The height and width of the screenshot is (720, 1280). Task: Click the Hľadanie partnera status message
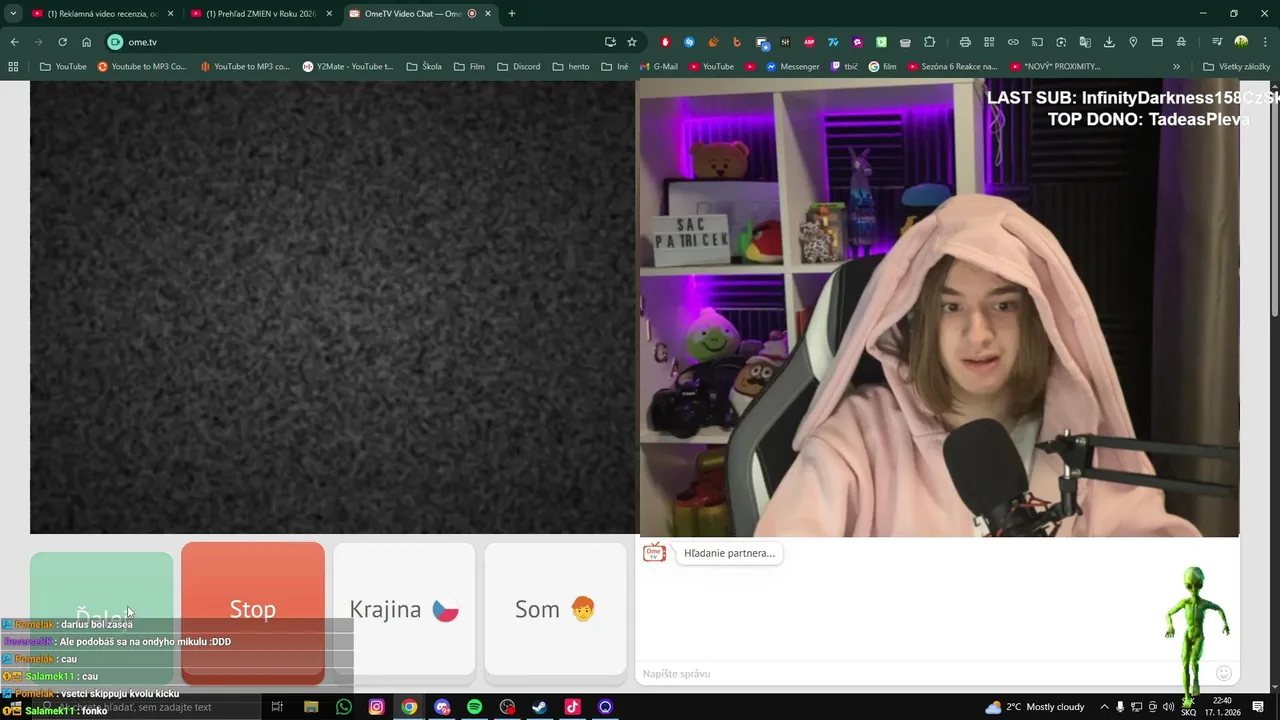tap(729, 553)
